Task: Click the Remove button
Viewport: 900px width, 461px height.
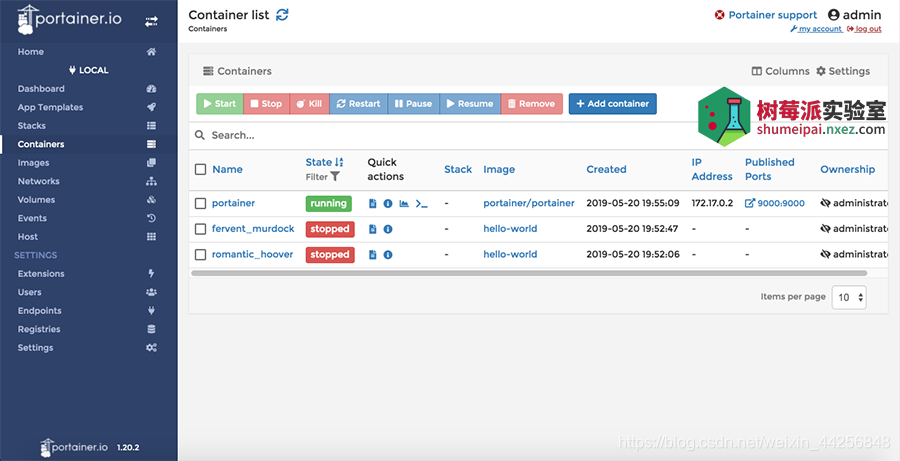Action: pos(532,104)
